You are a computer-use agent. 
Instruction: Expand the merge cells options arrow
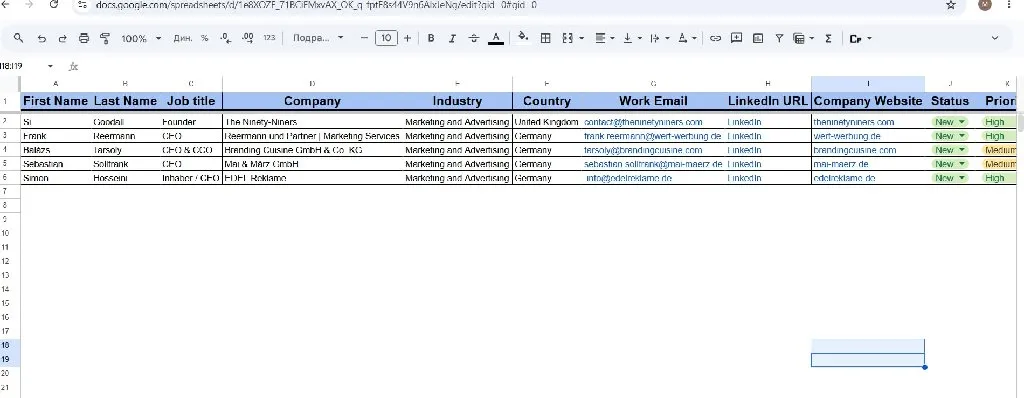pos(581,39)
